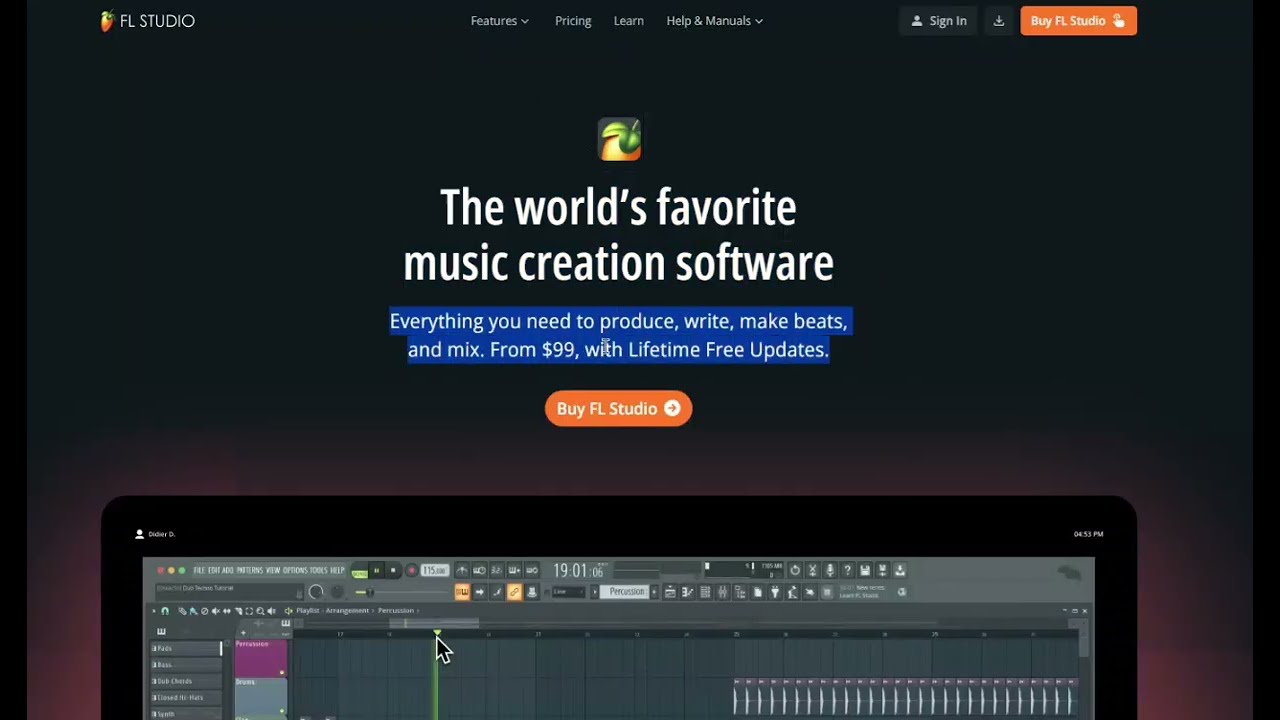Expand the Features dropdown in navigation
Screen dimensions: 1280x720
click(x=500, y=21)
